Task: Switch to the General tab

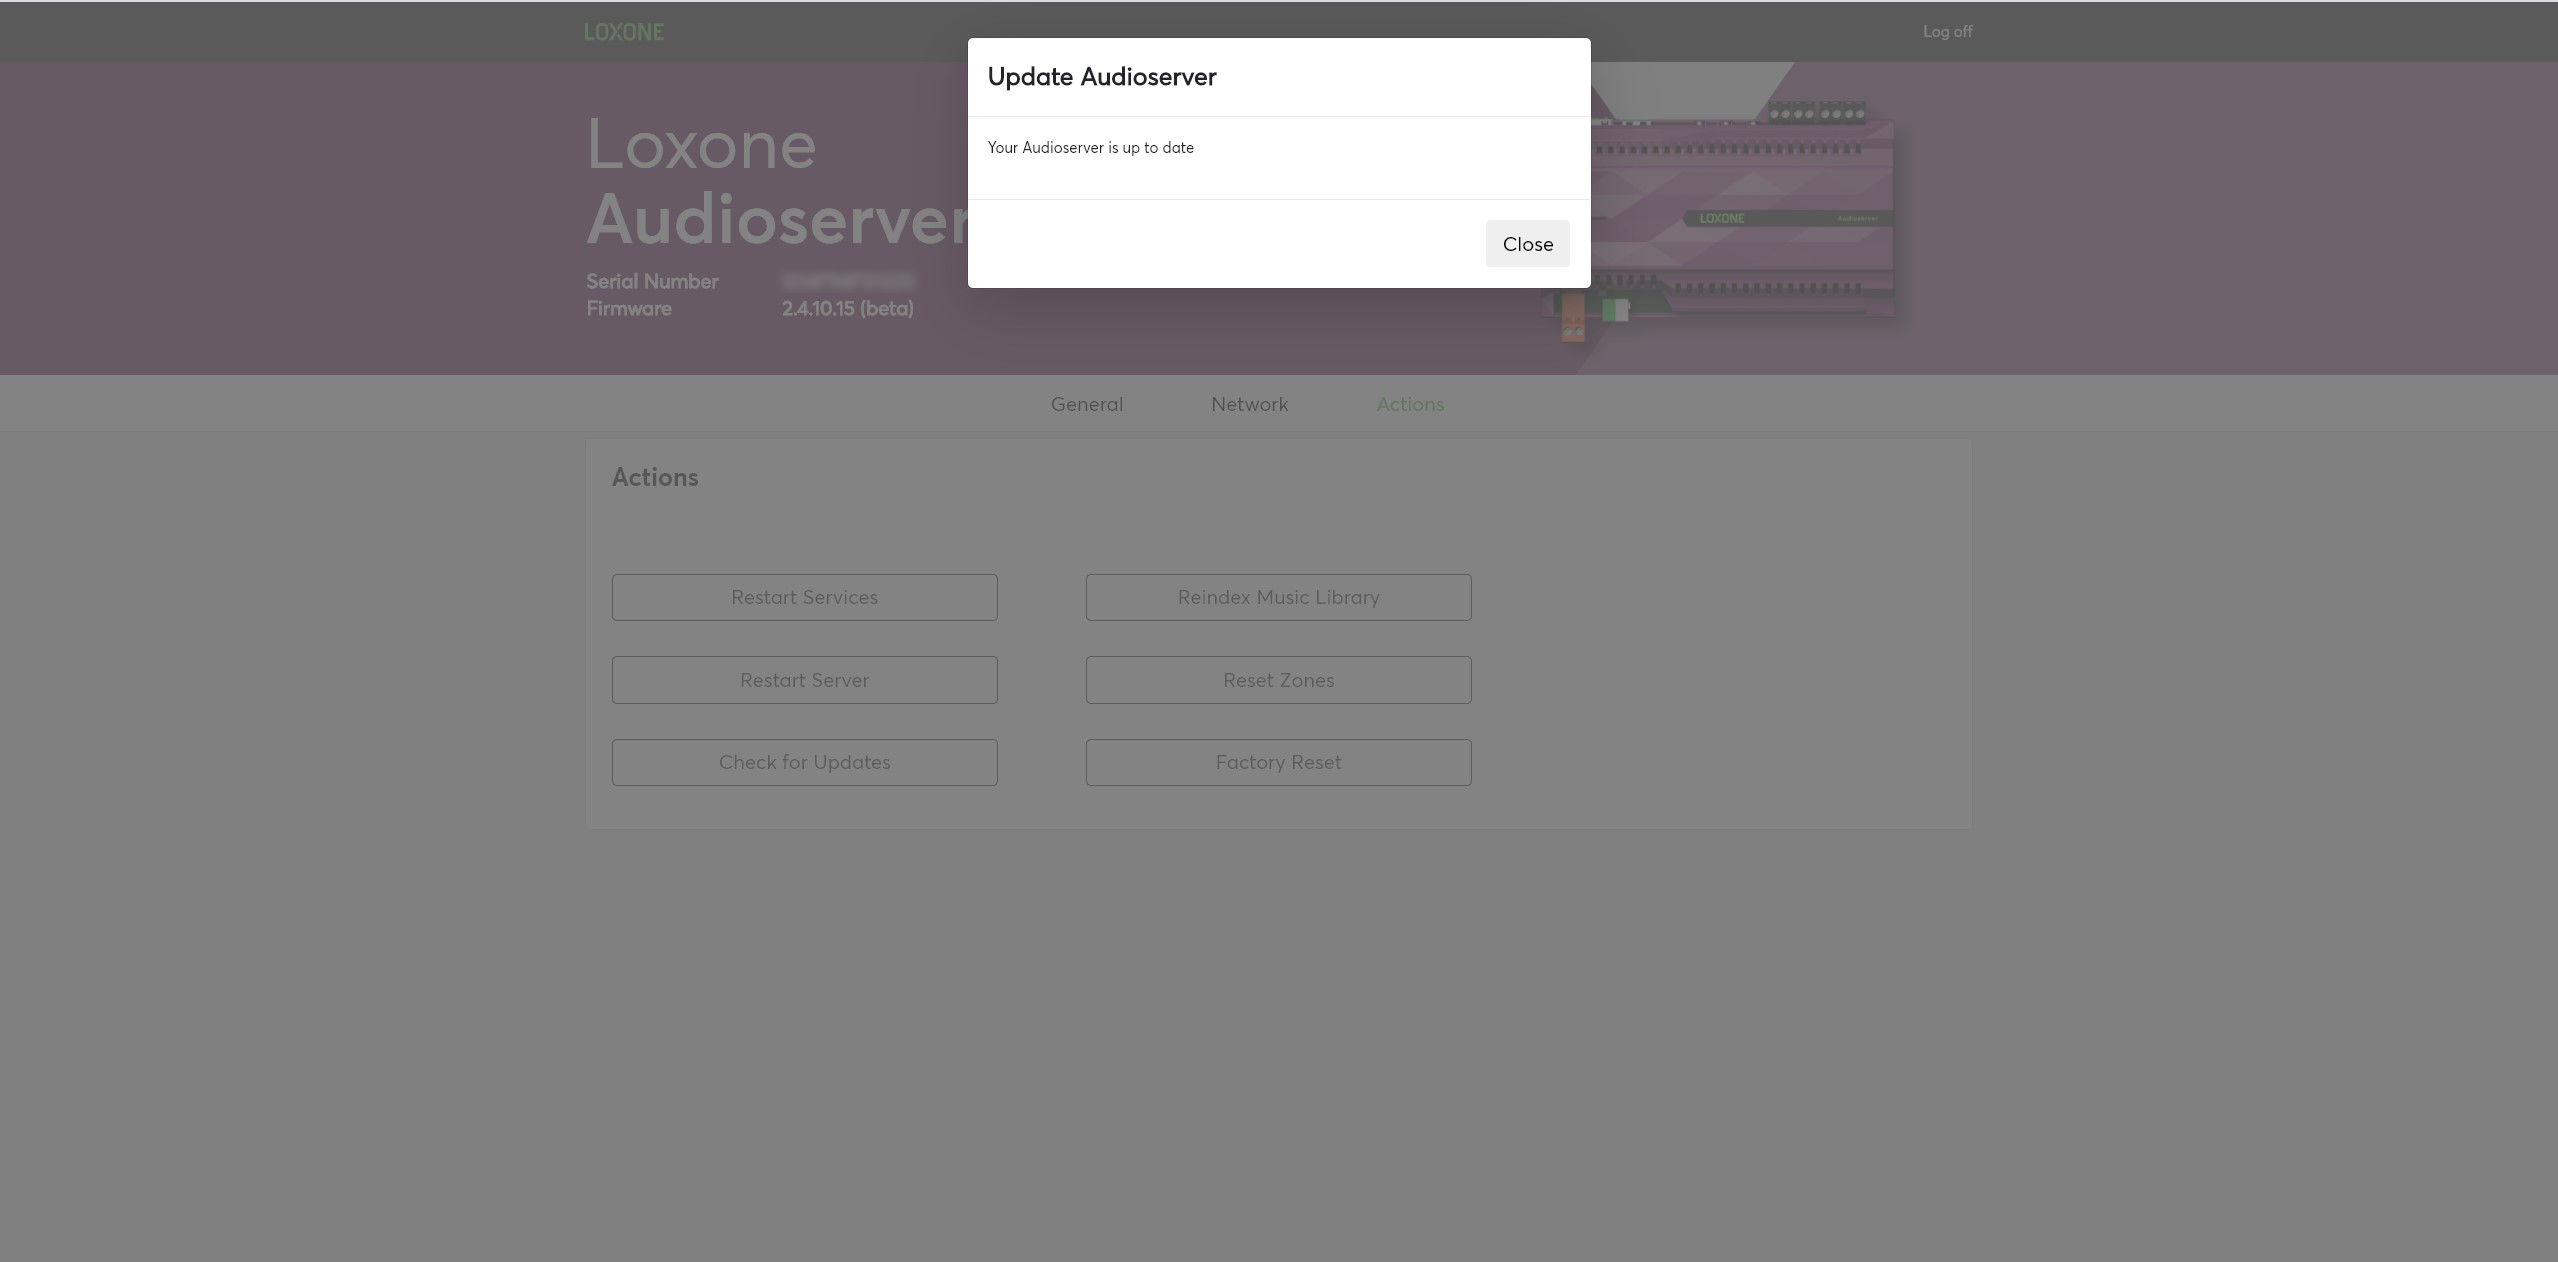Action: (1086, 404)
